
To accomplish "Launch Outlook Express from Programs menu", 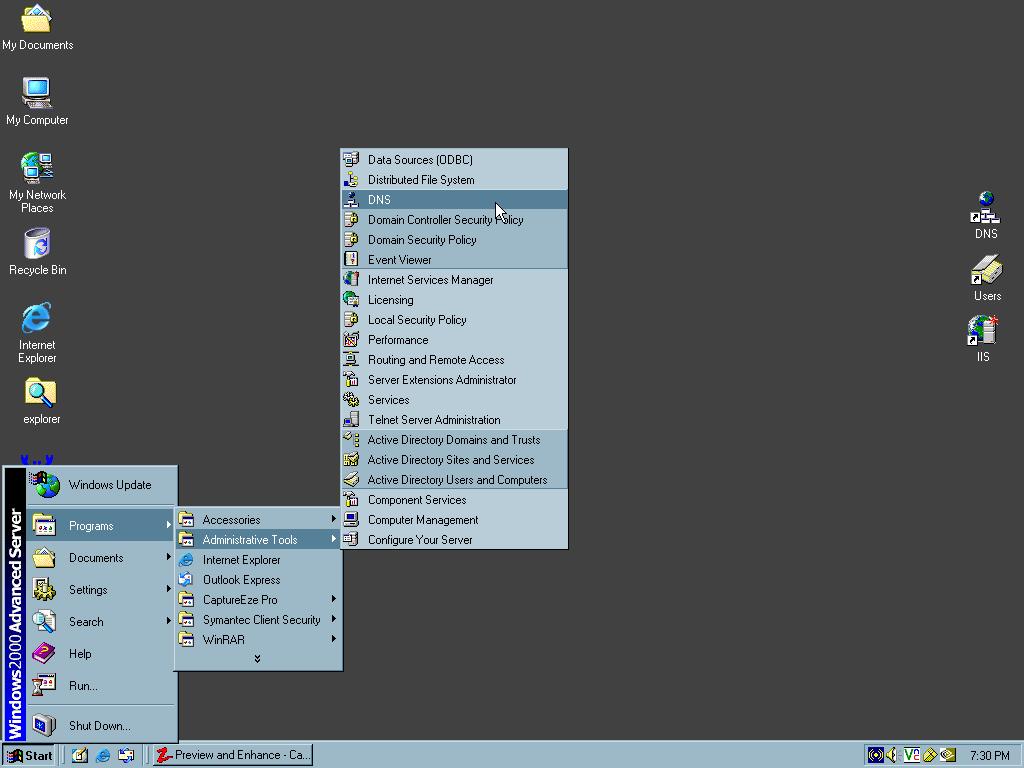I will pos(258,579).
